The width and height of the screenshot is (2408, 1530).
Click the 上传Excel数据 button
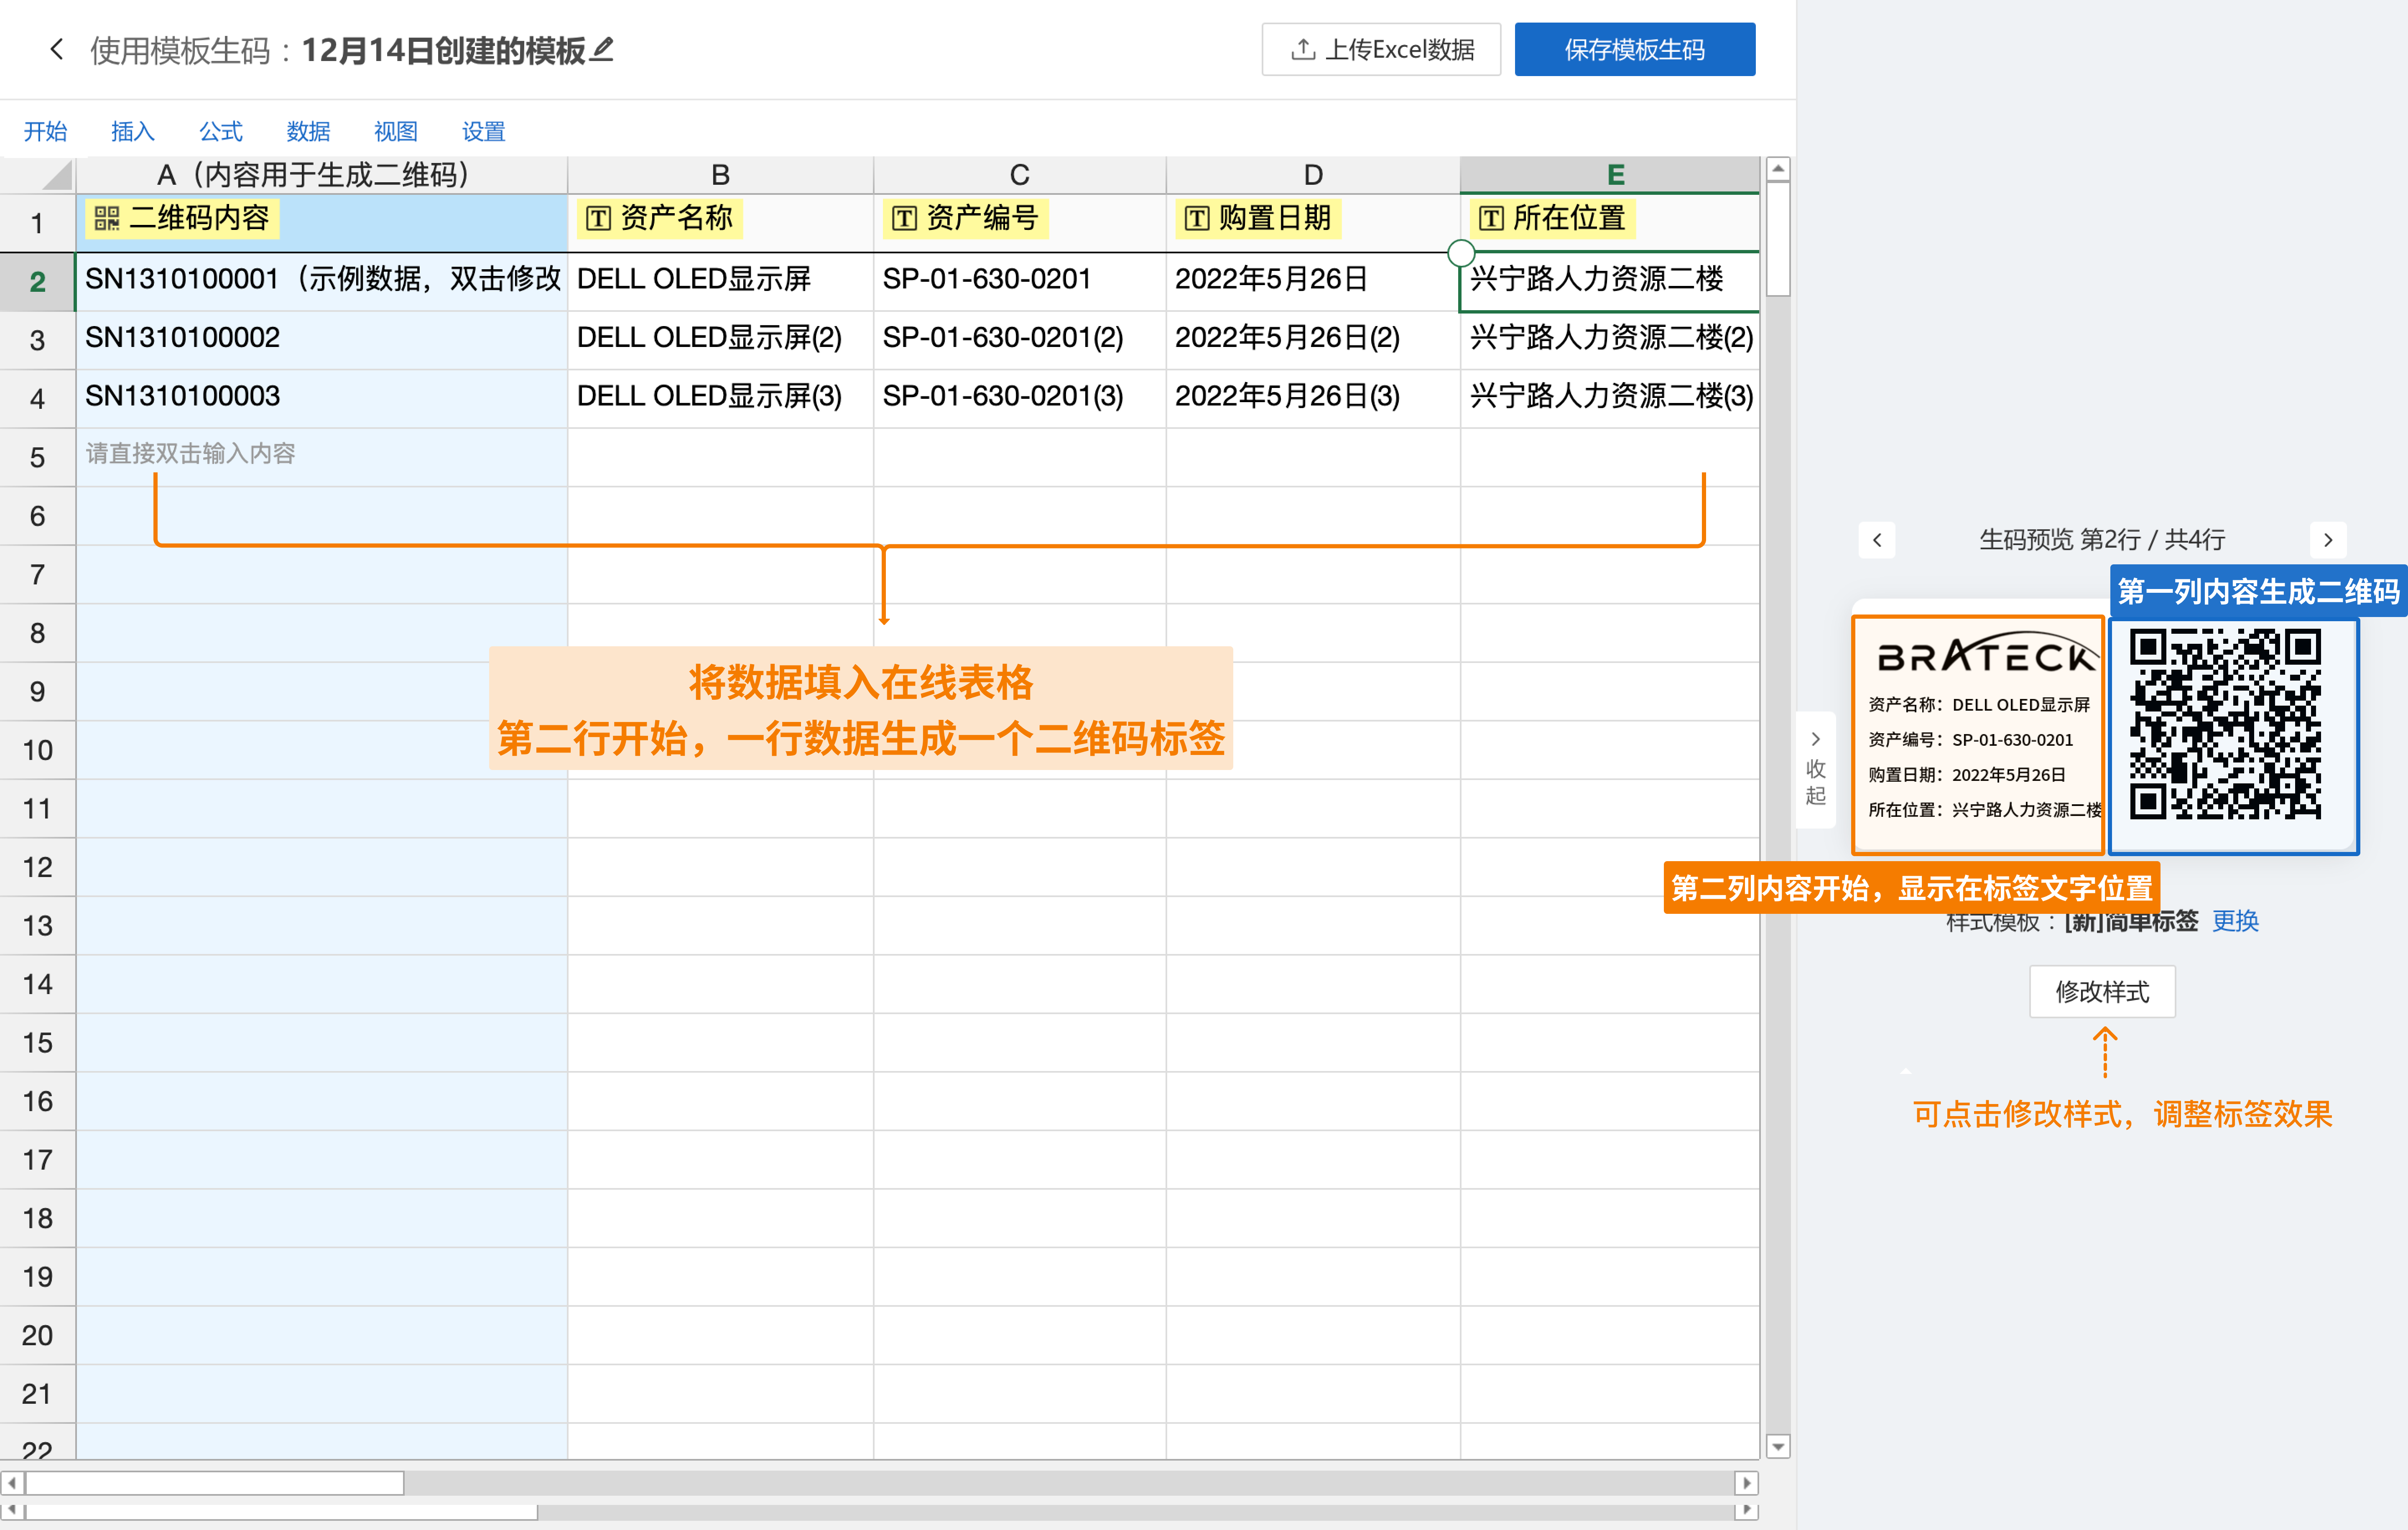click(1380, 49)
